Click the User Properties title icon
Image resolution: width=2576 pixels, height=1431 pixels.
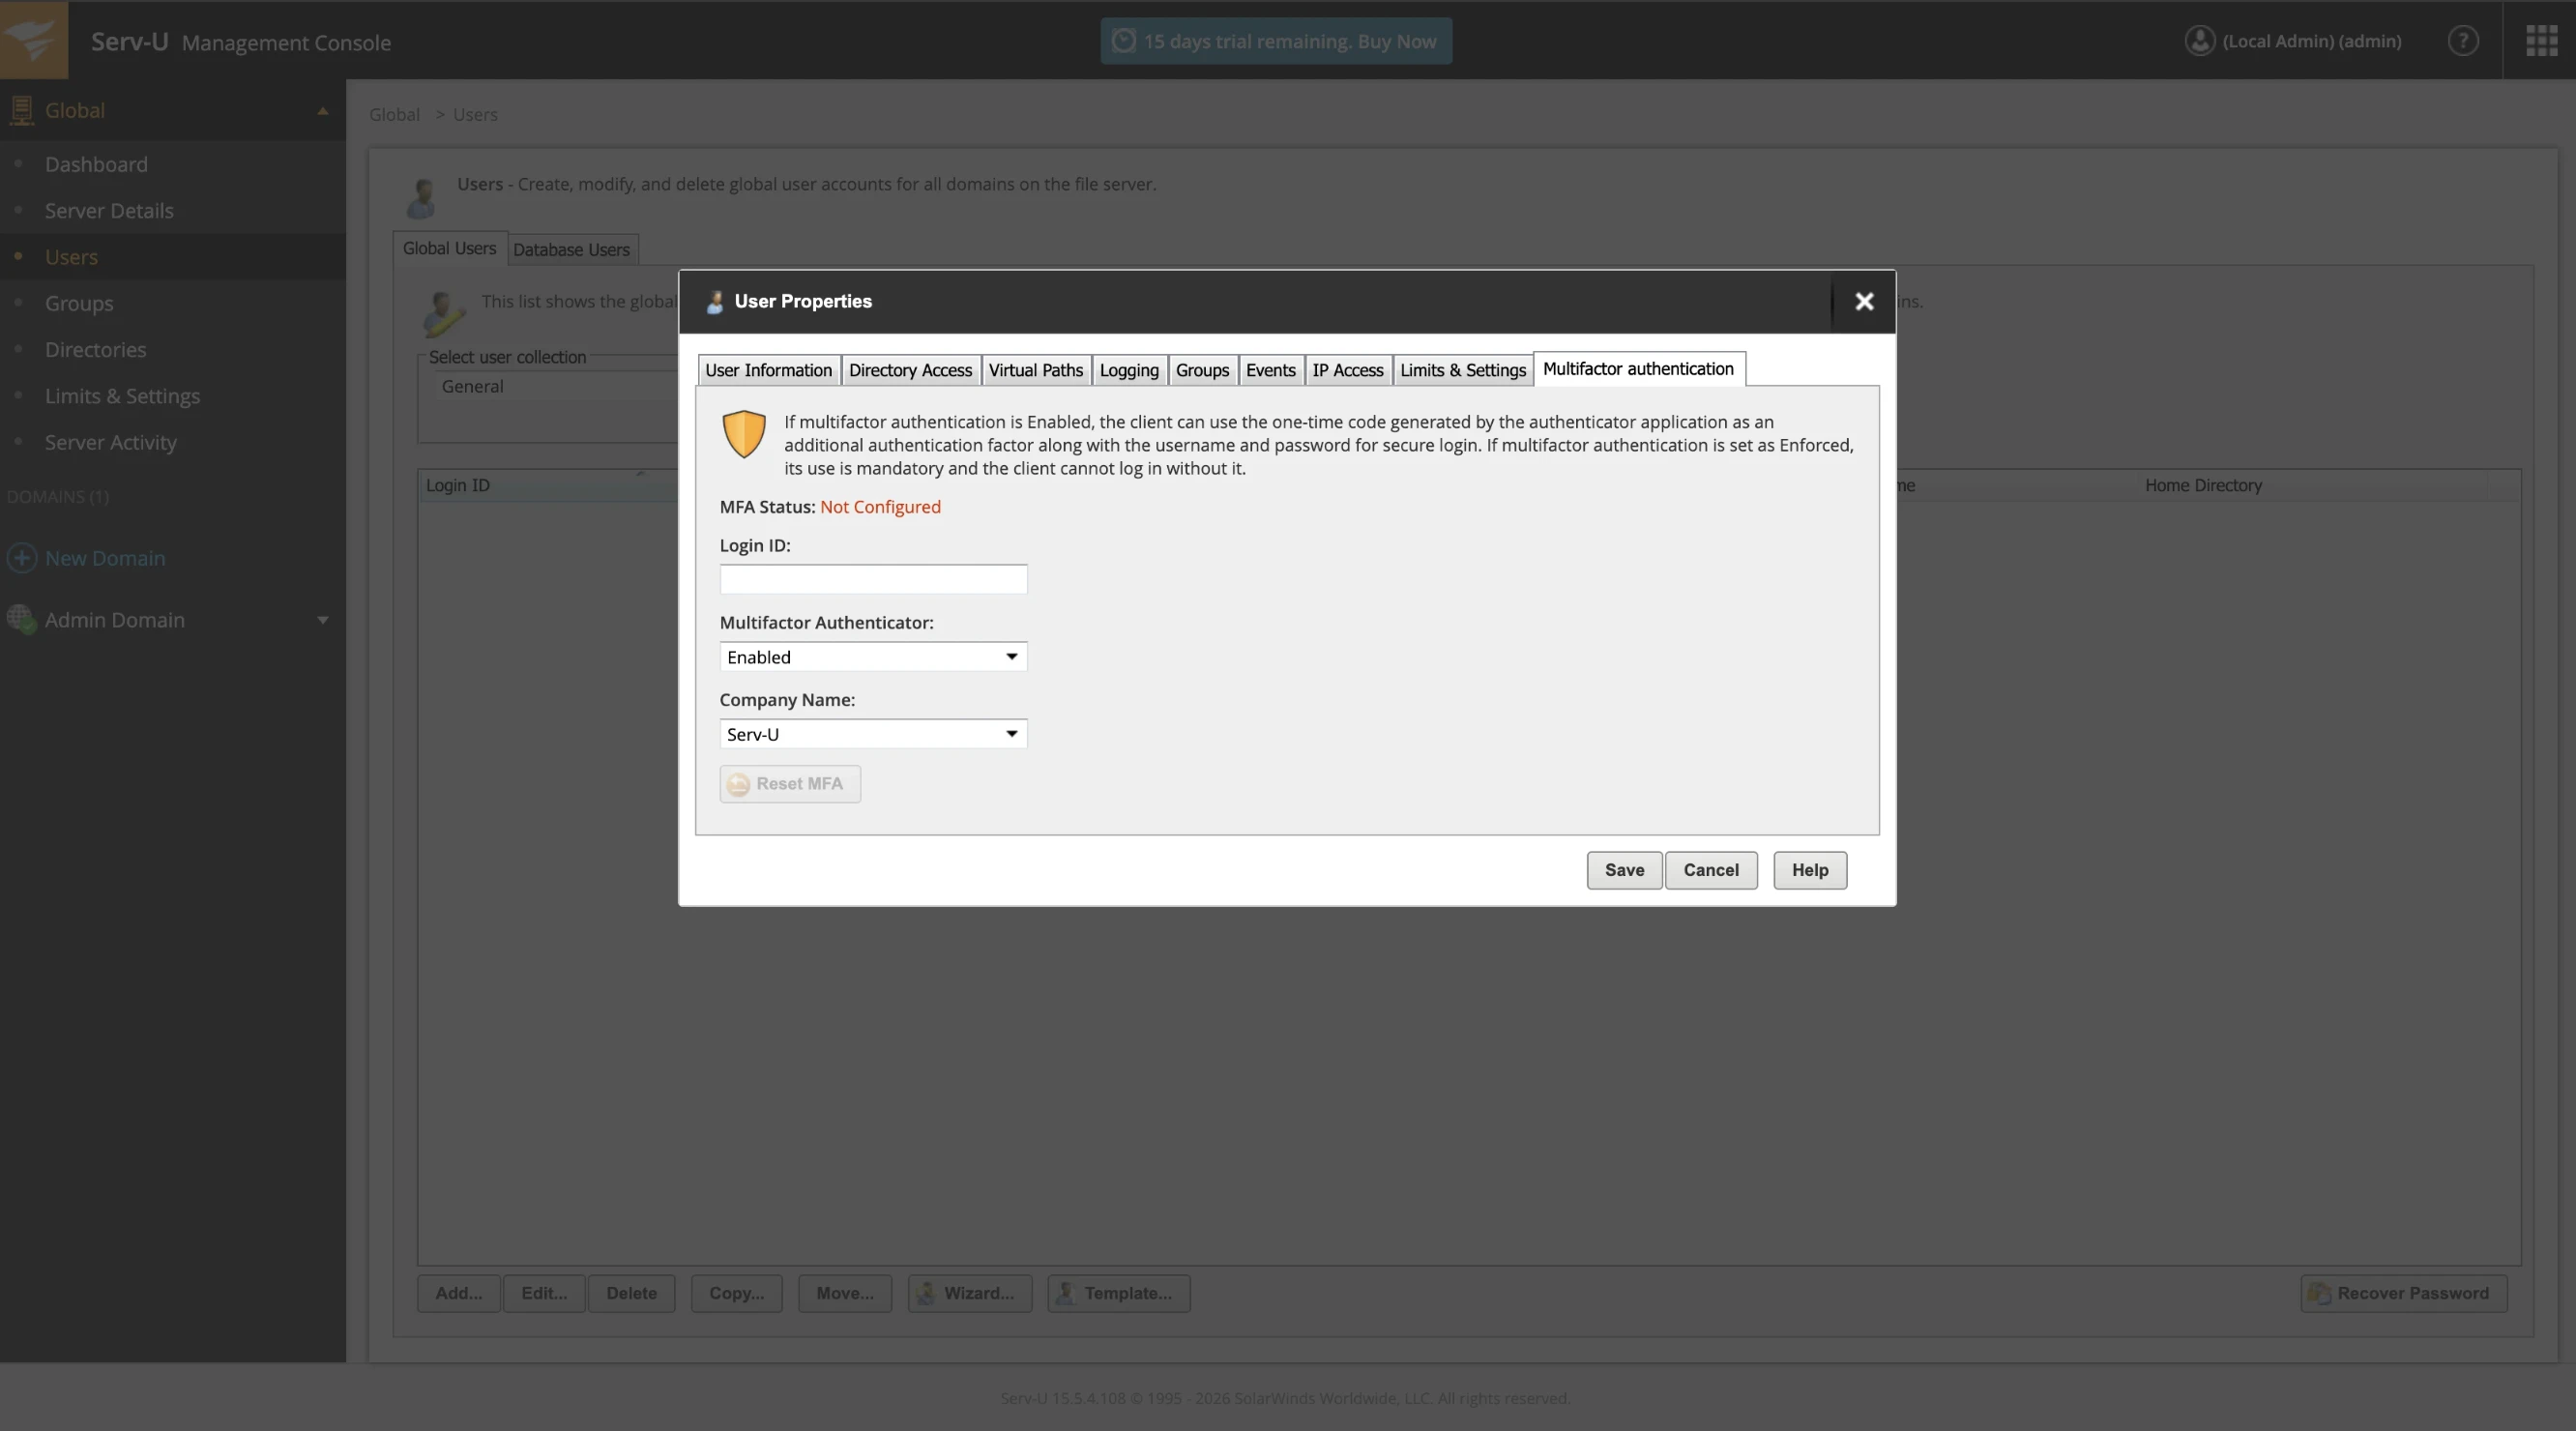tap(715, 302)
